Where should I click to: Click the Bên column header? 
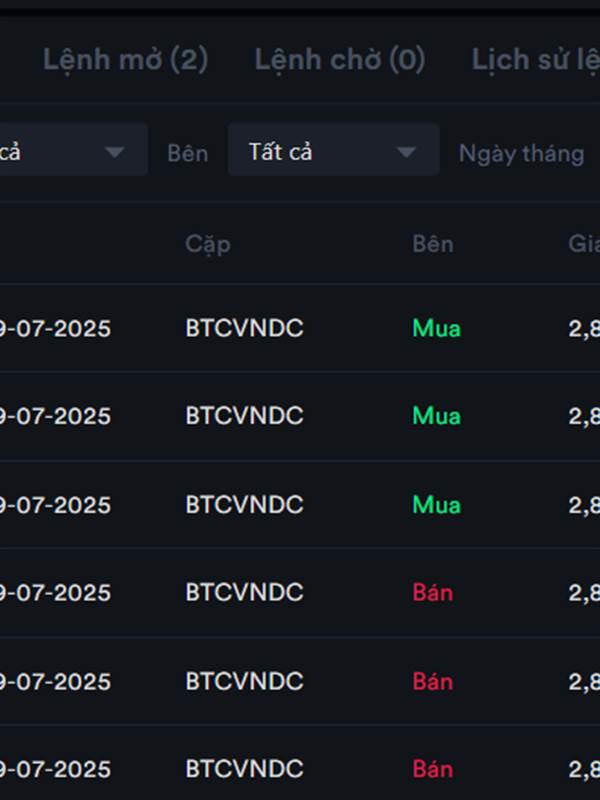[432, 244]
